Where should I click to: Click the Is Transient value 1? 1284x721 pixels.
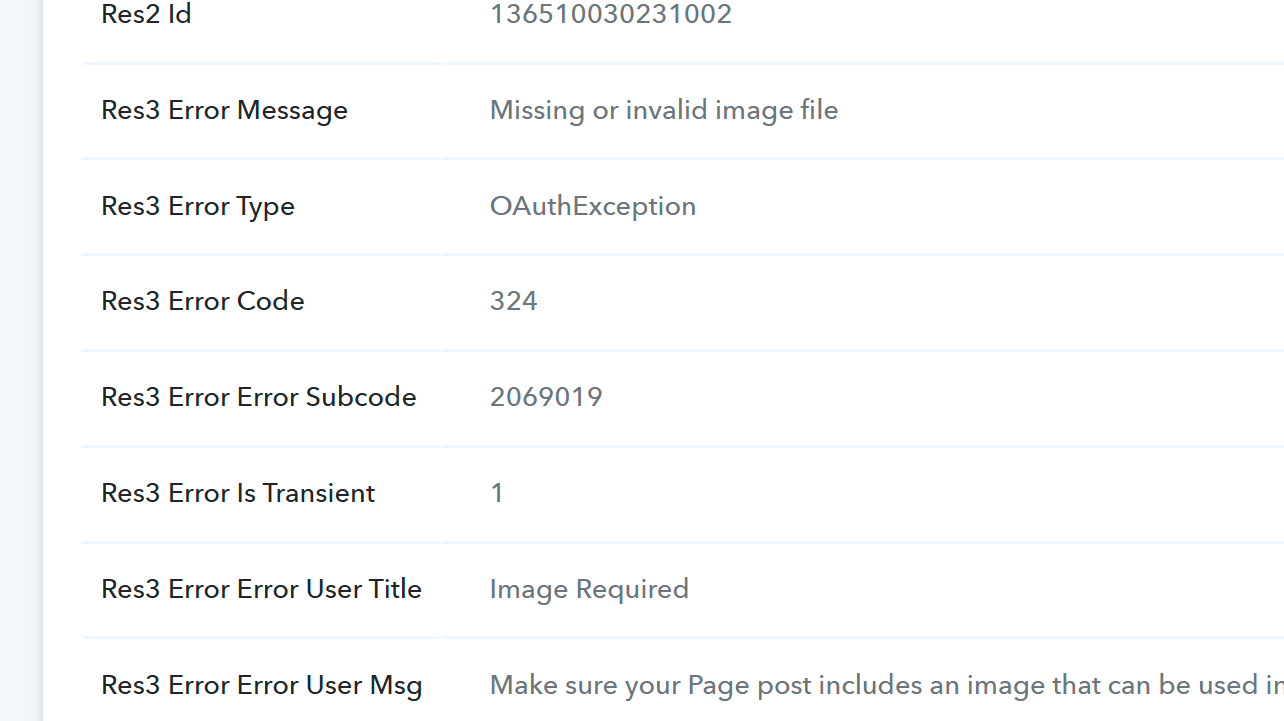497,493
